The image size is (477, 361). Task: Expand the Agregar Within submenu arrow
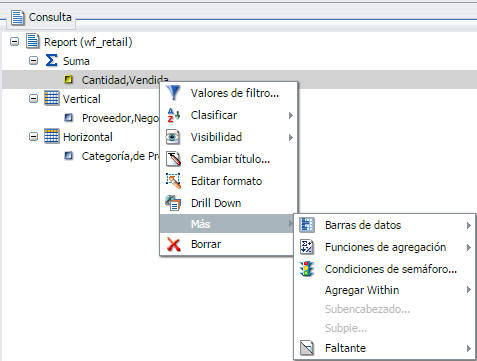pyautogui.click(x=469, y=290)
